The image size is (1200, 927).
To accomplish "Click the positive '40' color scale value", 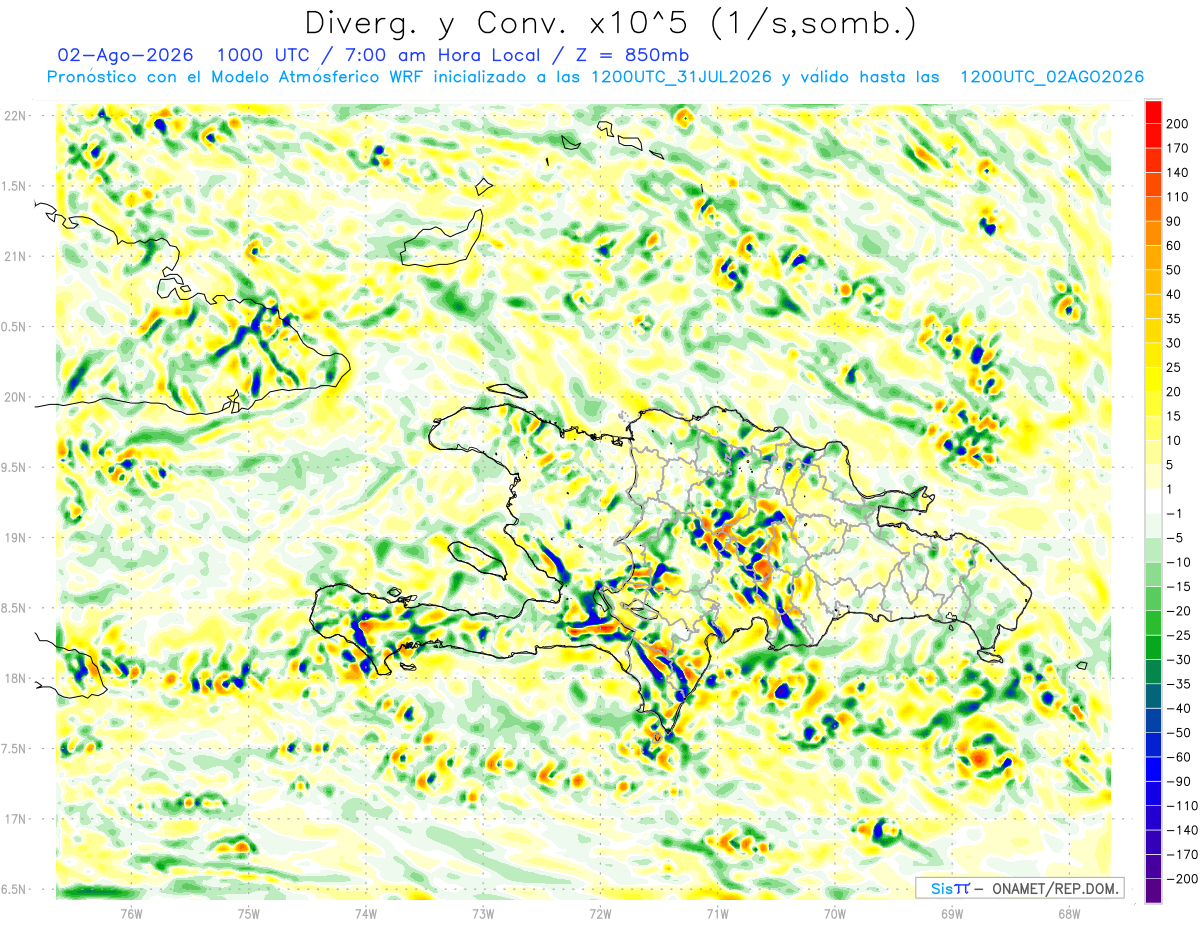I will pos(1176,294).
